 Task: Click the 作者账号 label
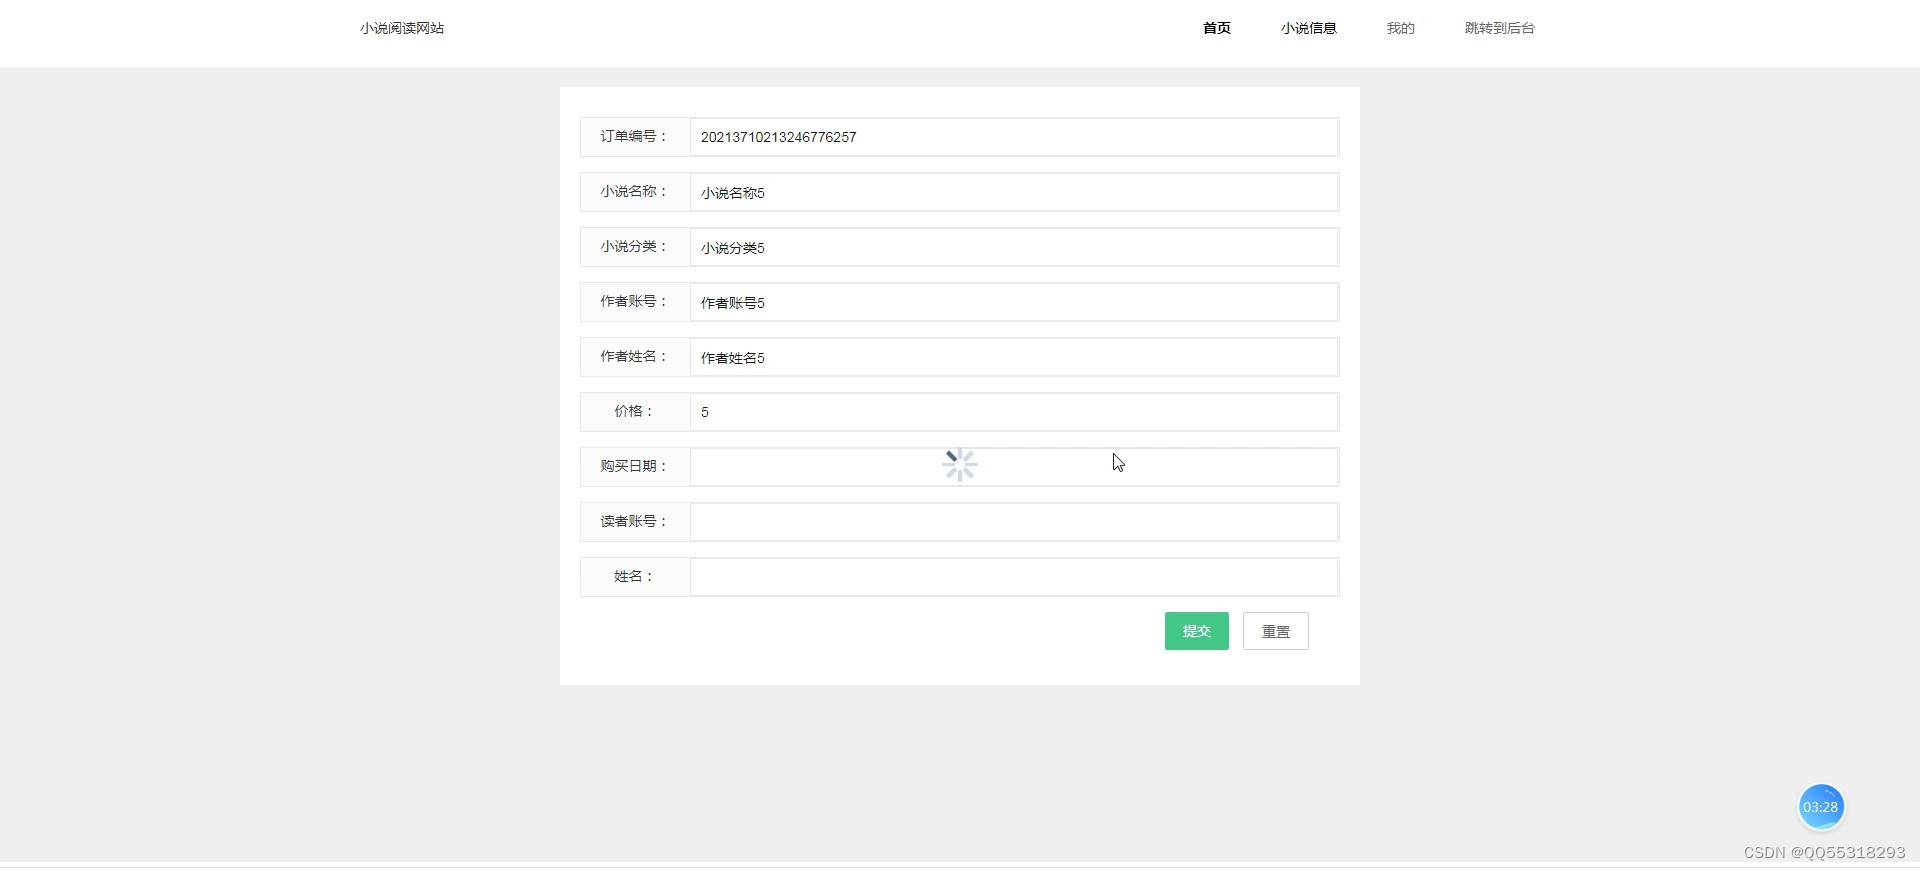click(x=634, y=301)
